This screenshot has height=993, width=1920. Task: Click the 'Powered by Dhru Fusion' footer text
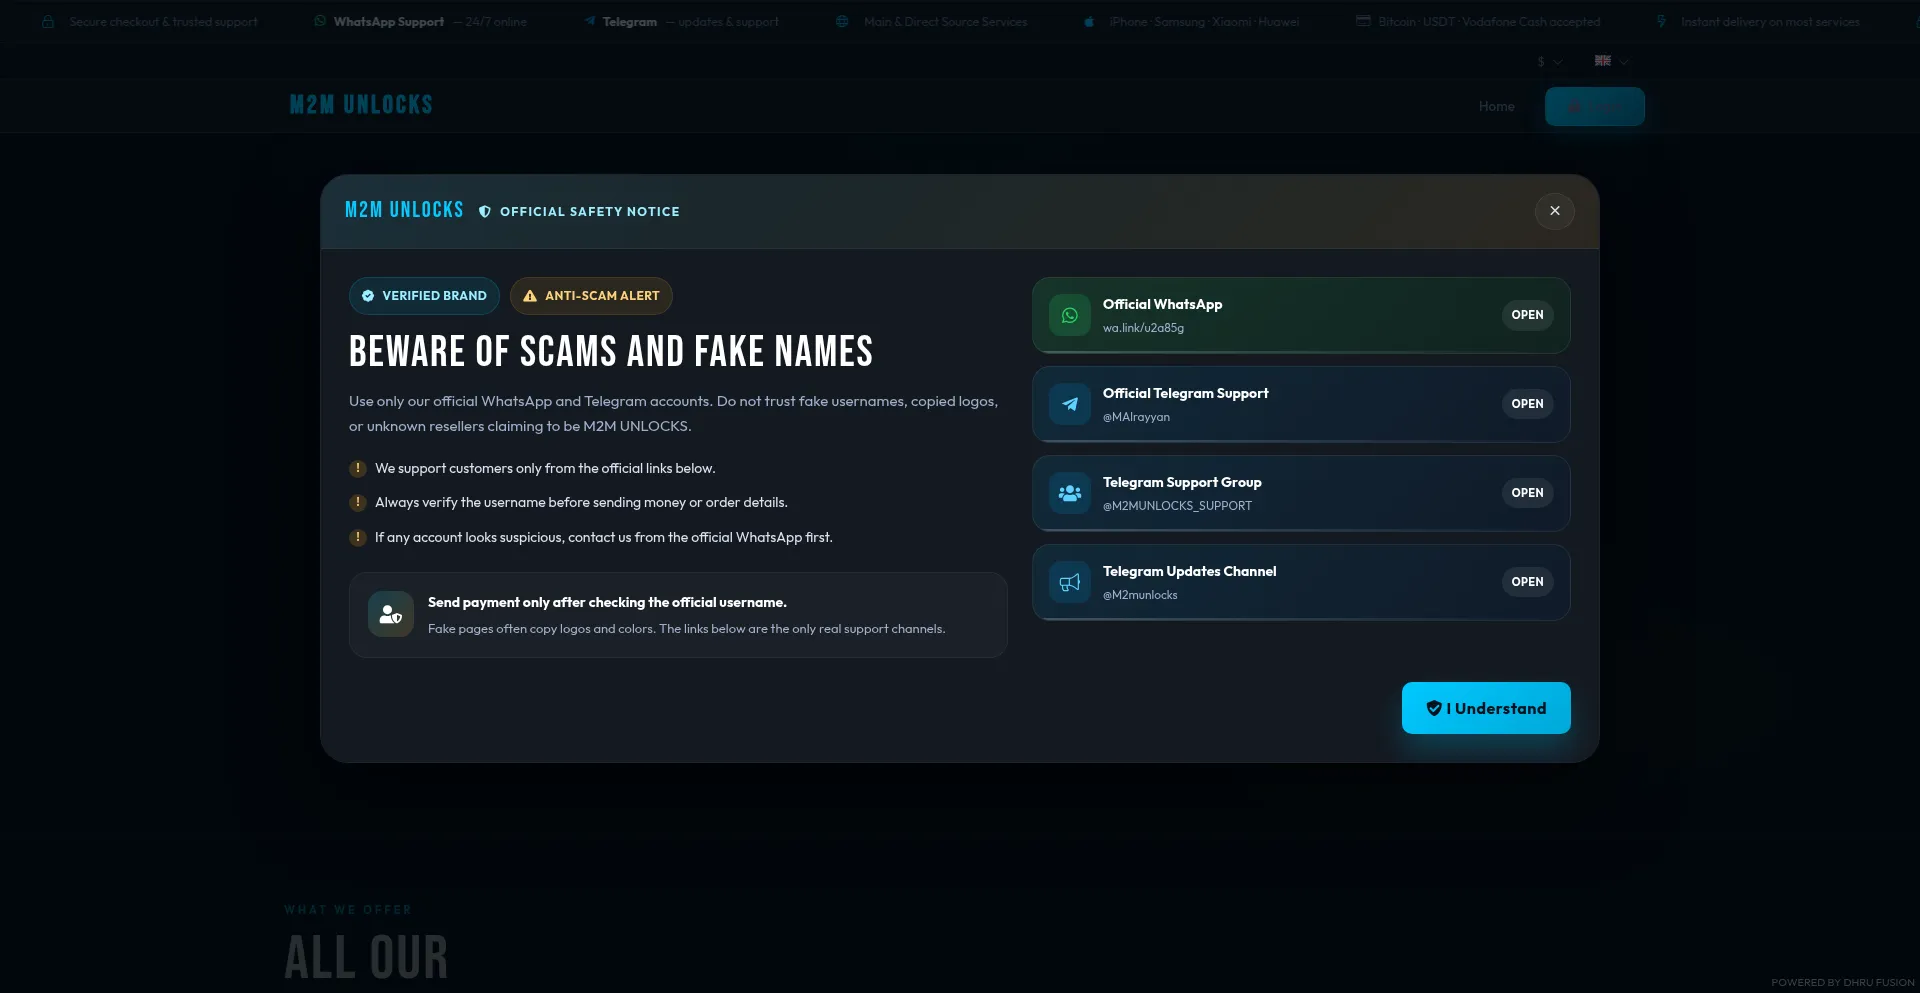(1843, 983)
